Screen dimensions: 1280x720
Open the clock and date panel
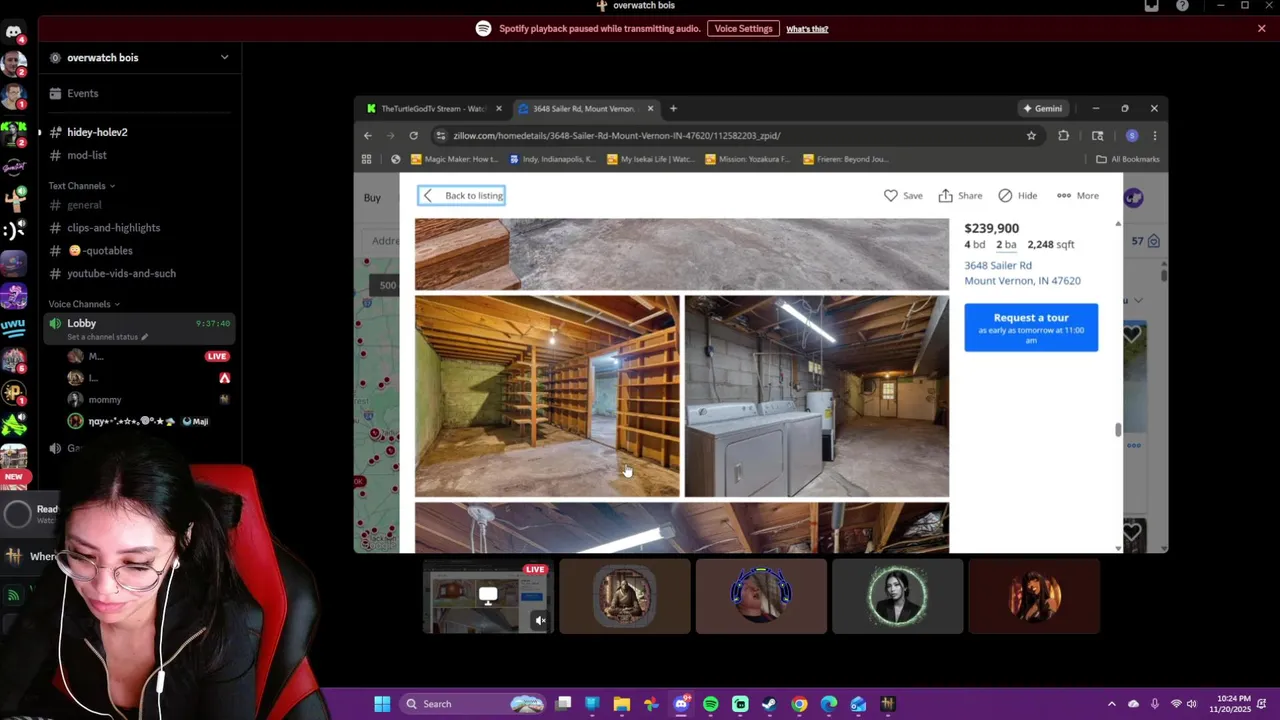1231,704
